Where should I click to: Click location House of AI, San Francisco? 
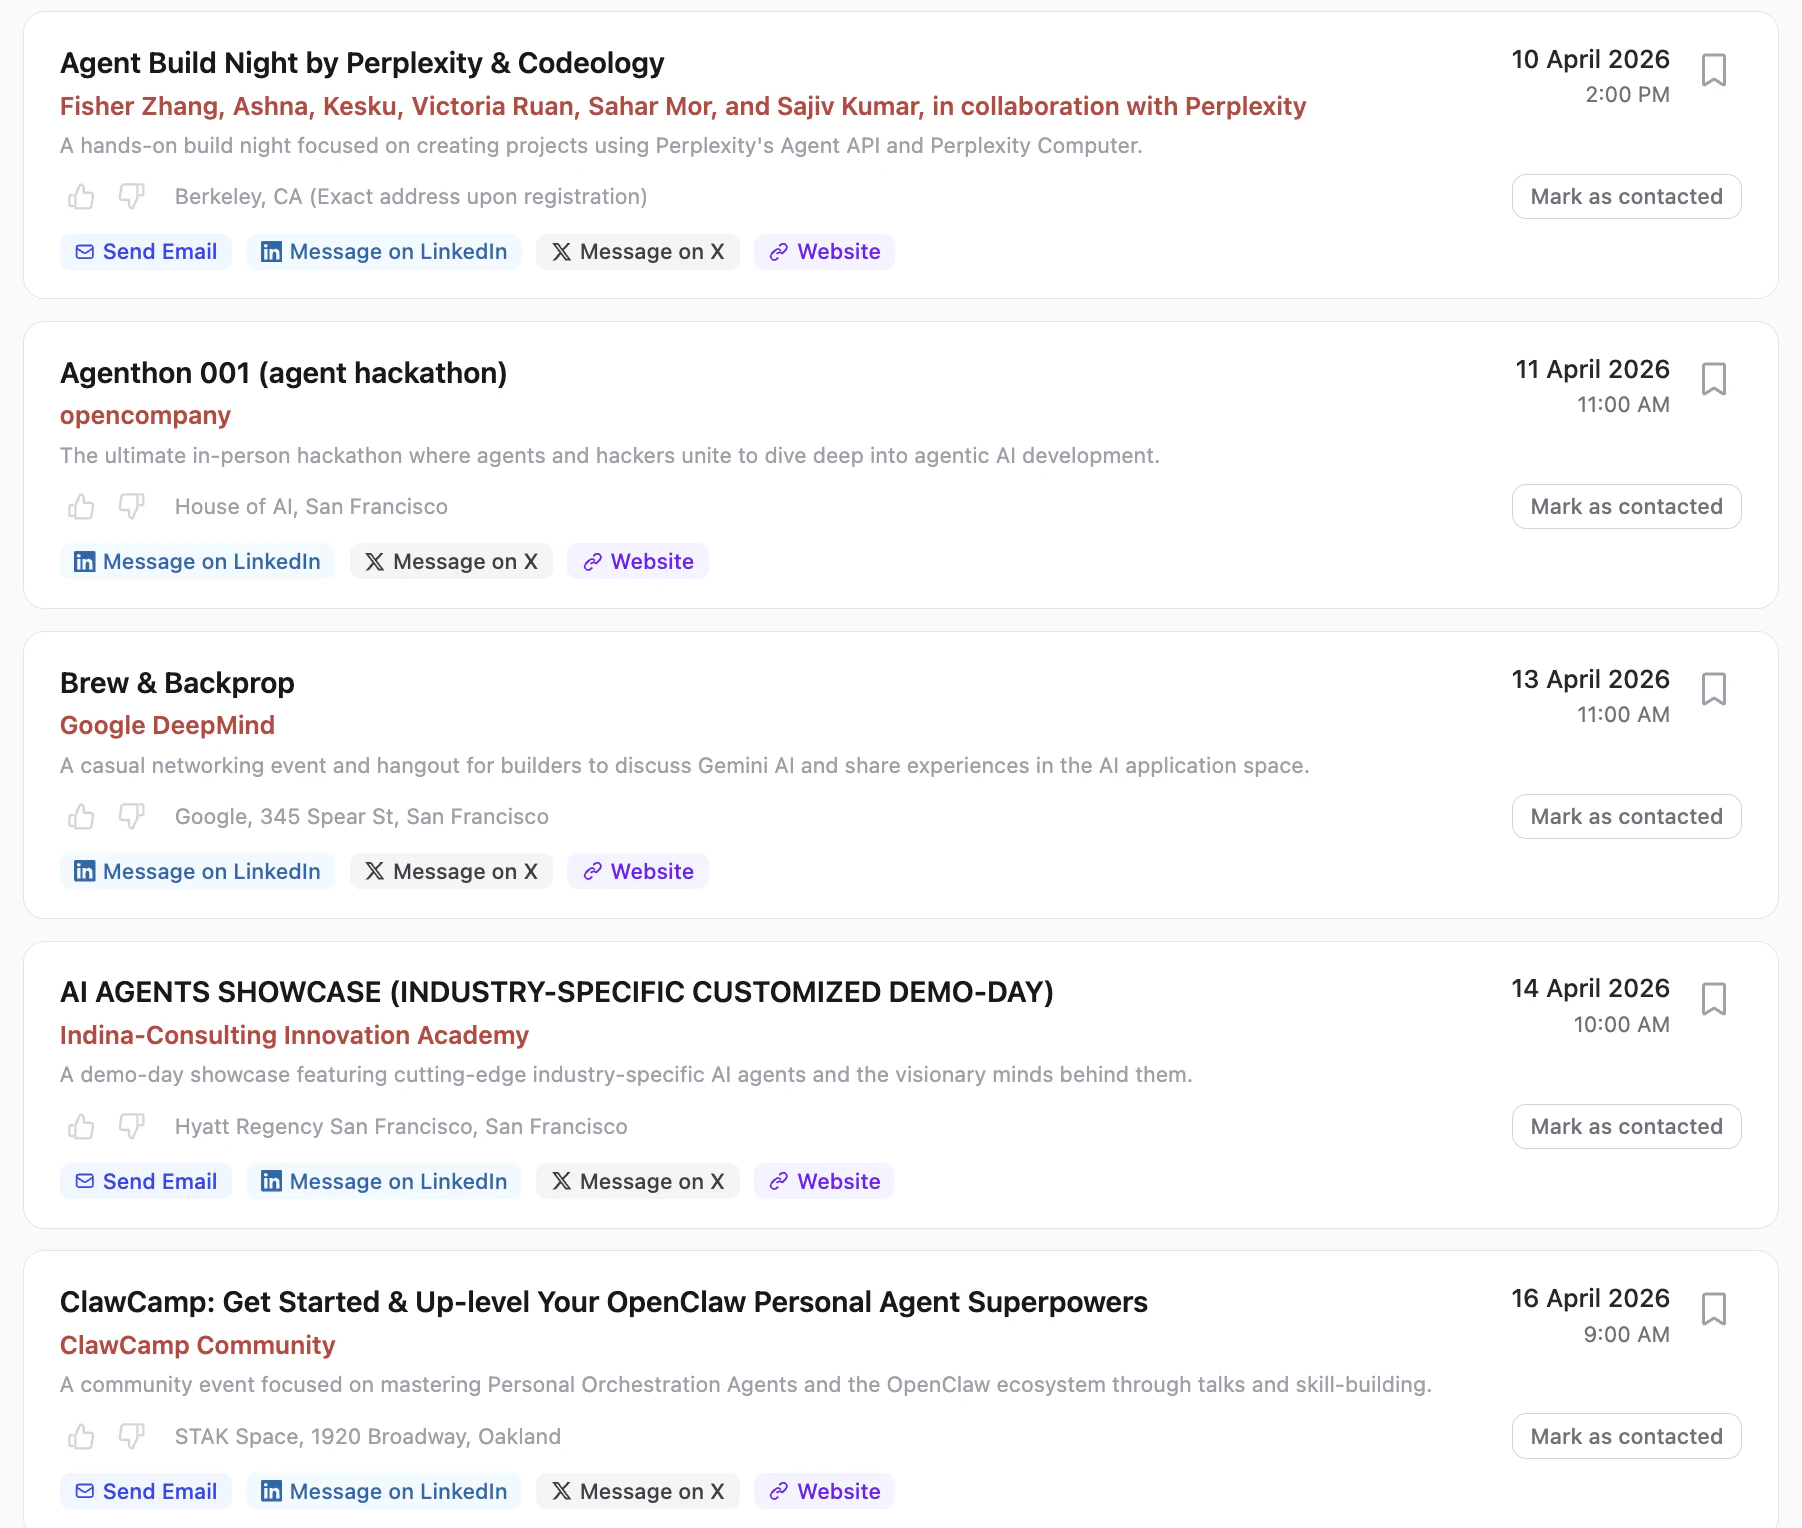point(311,507)
